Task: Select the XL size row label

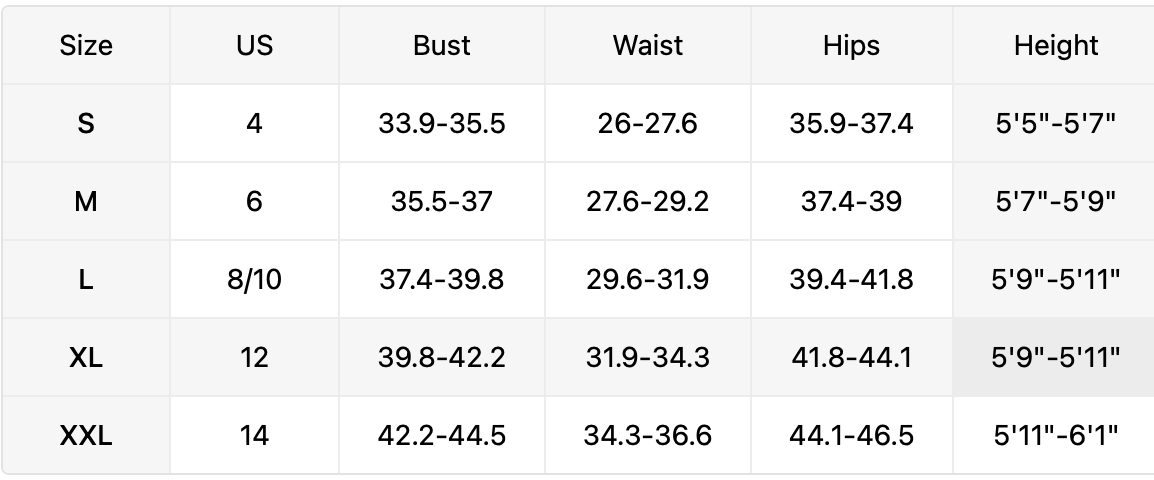Action: pos(86,357)
